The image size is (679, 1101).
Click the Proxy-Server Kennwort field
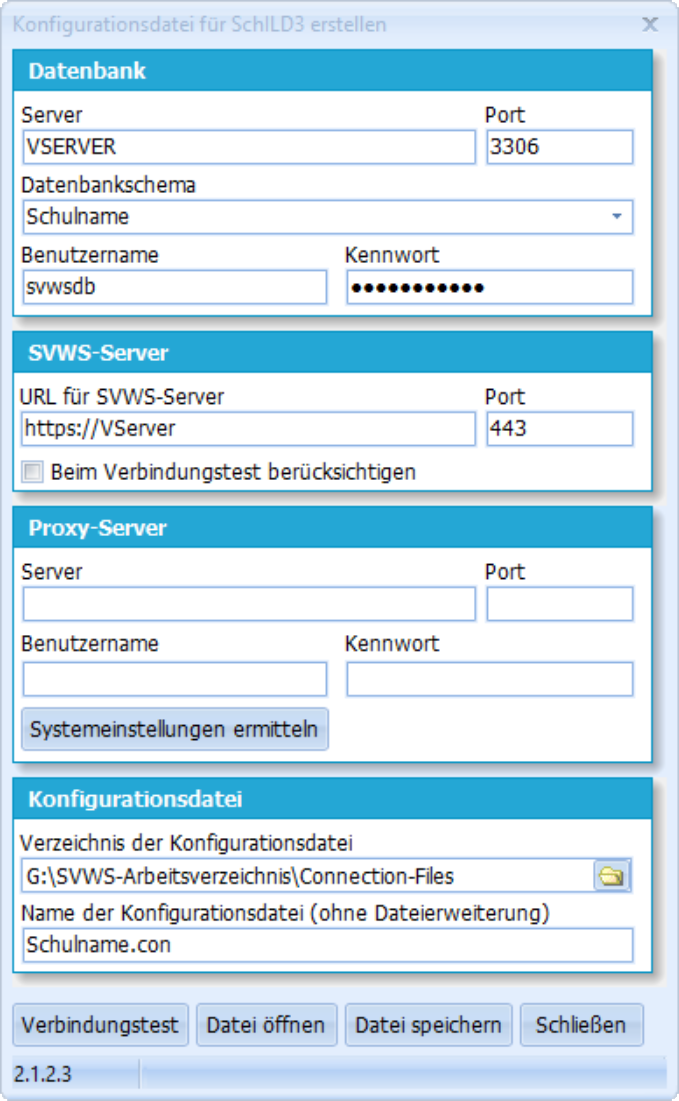tap(489, 679)
